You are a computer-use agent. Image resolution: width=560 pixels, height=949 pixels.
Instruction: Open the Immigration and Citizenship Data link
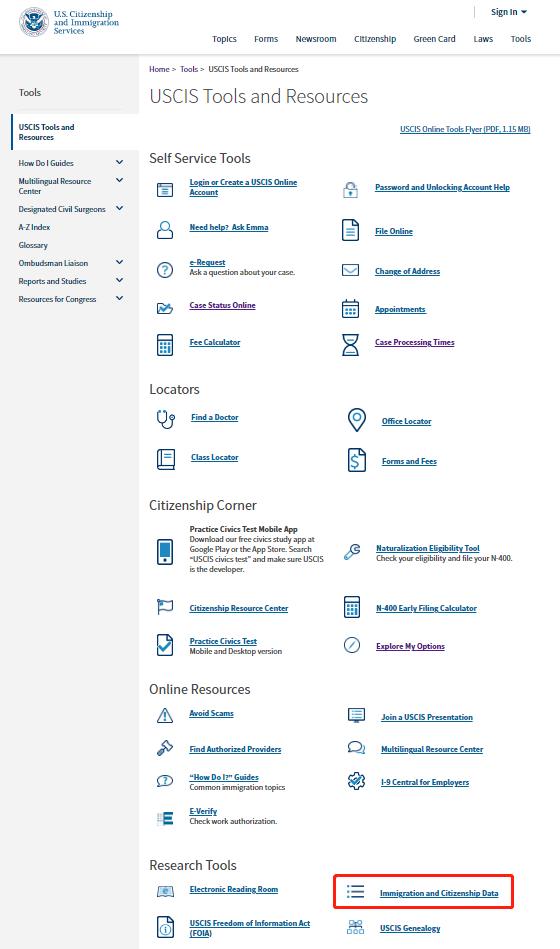pyautogui.click(x=439, y=893)
